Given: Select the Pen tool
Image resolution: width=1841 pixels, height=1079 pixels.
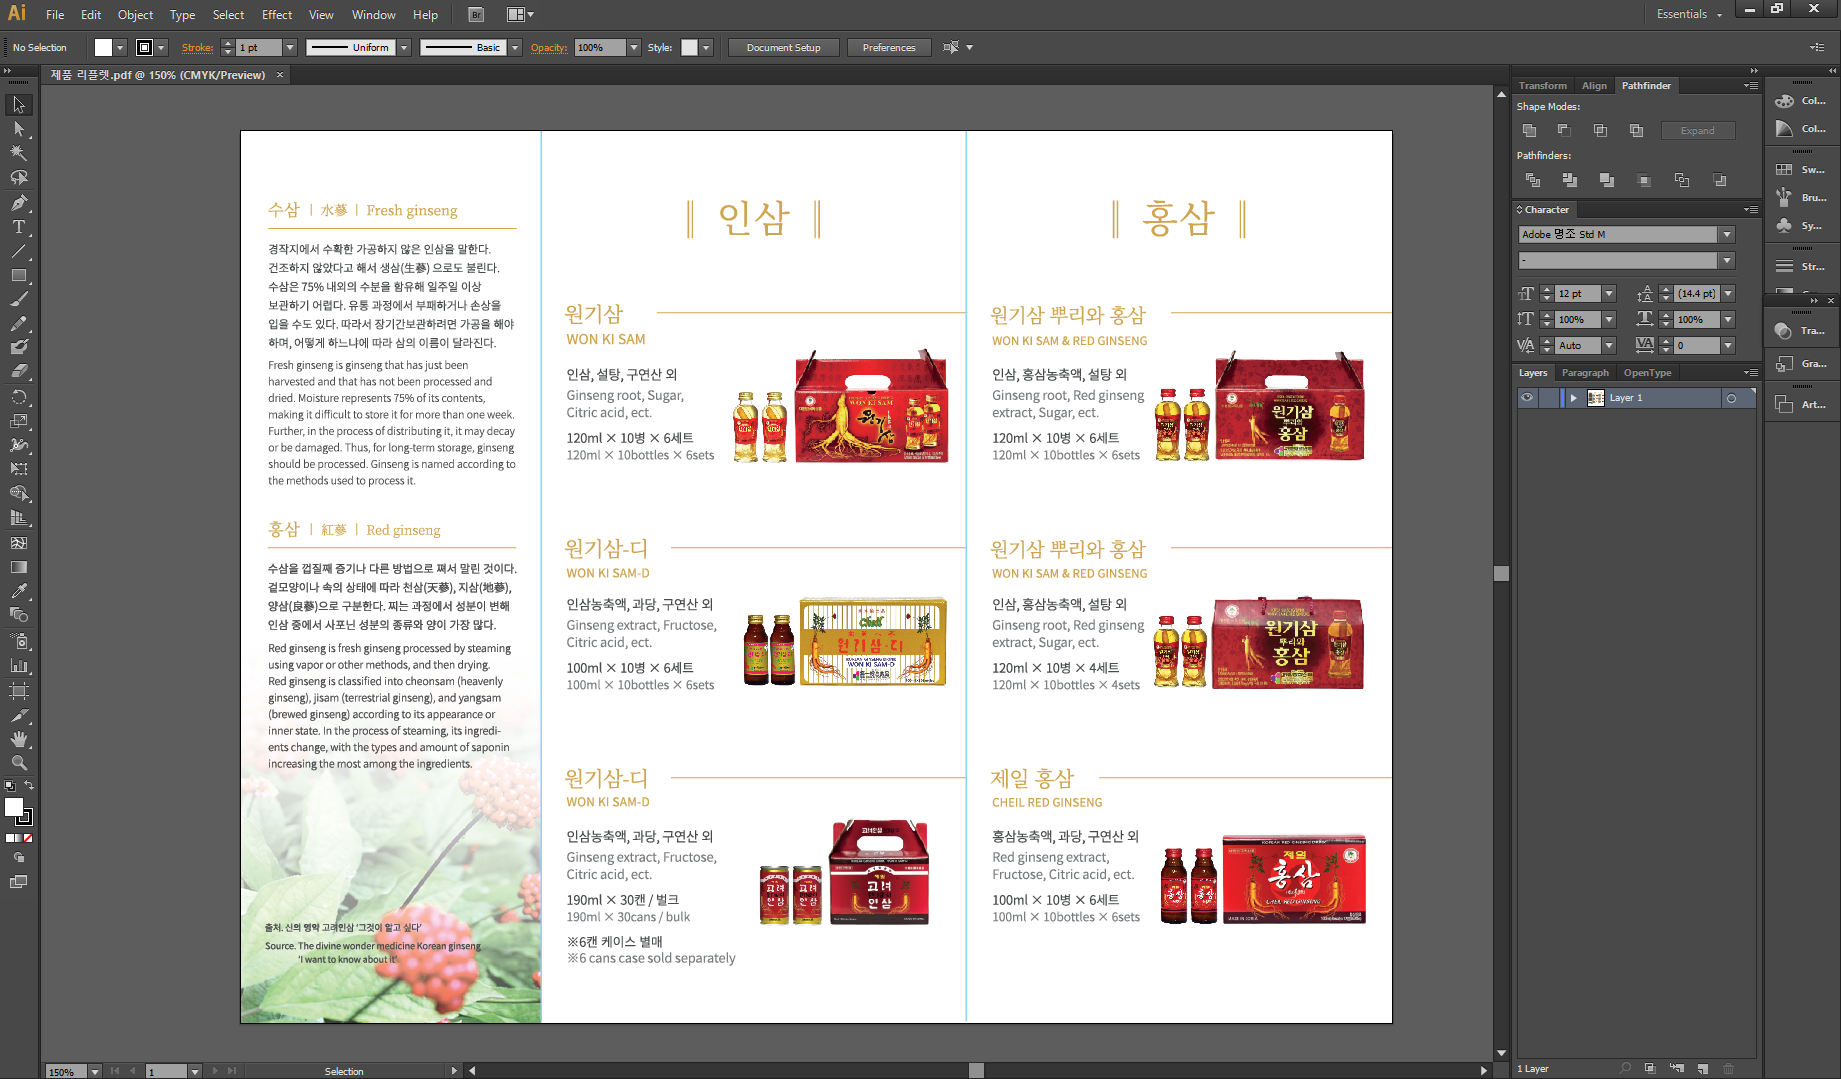Looking at the screenshot, I should point(19,202).
